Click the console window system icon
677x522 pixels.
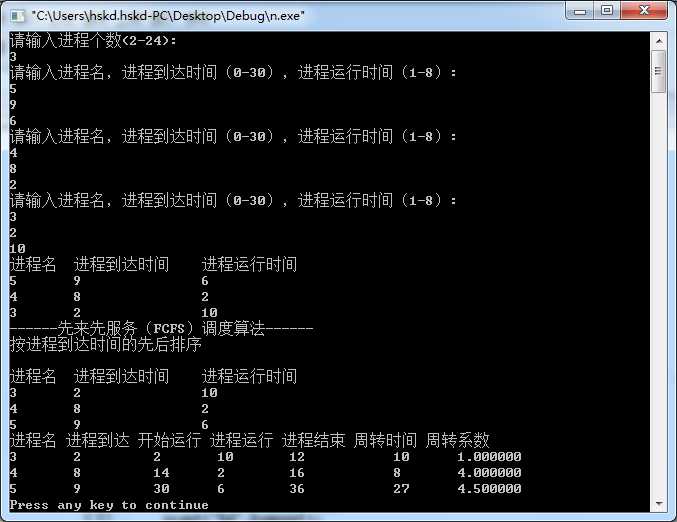coord(18,16)
